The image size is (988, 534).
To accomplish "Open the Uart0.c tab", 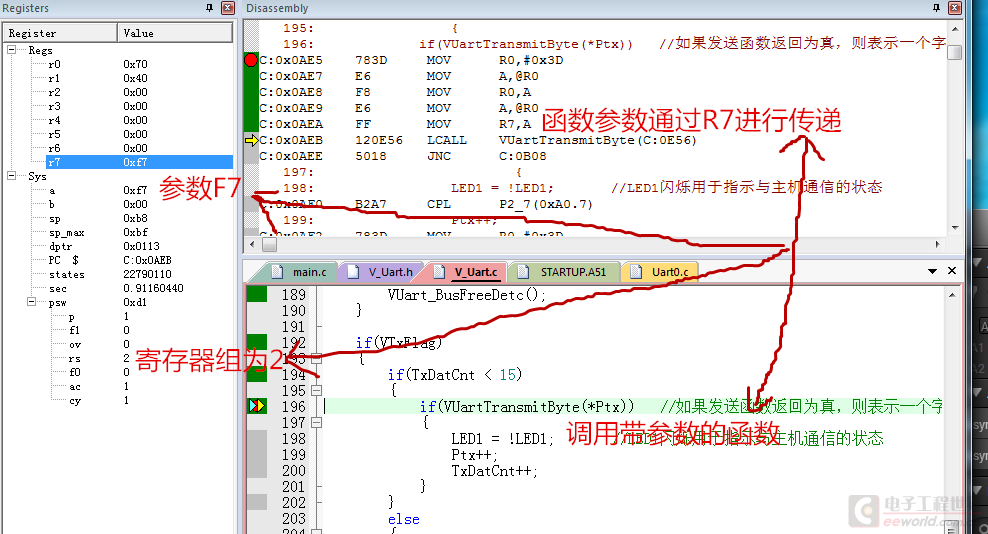I will pos(660,272).
